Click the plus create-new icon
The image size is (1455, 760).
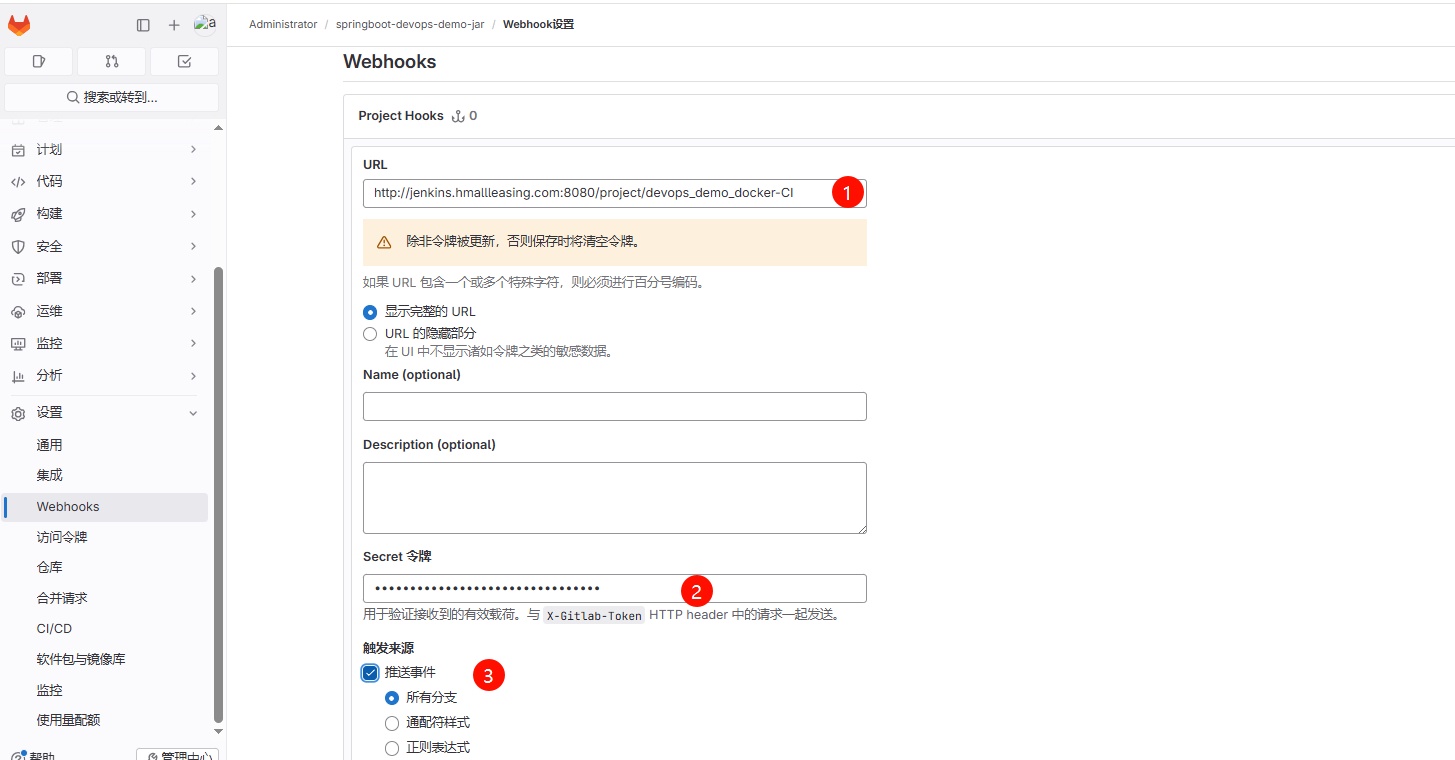tap(174, 25)
